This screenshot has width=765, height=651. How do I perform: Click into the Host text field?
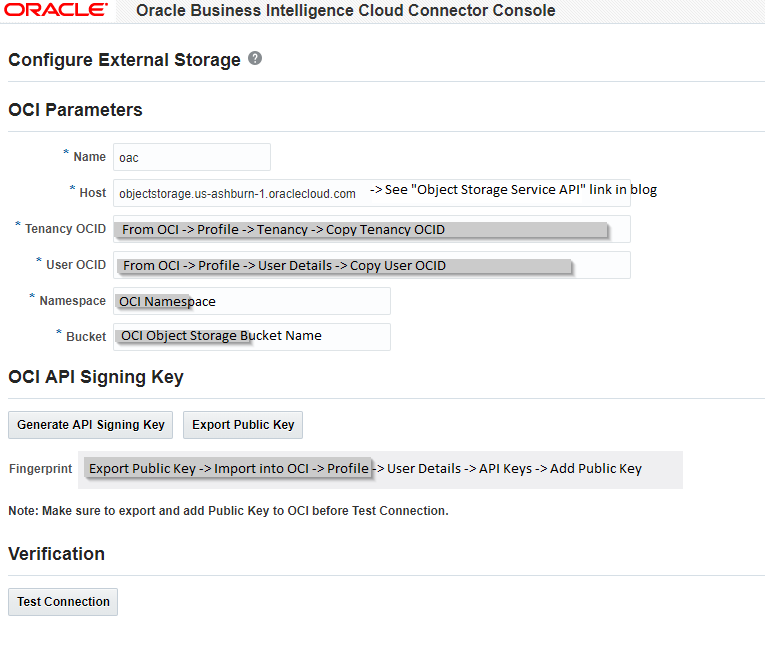click(240, 193)
